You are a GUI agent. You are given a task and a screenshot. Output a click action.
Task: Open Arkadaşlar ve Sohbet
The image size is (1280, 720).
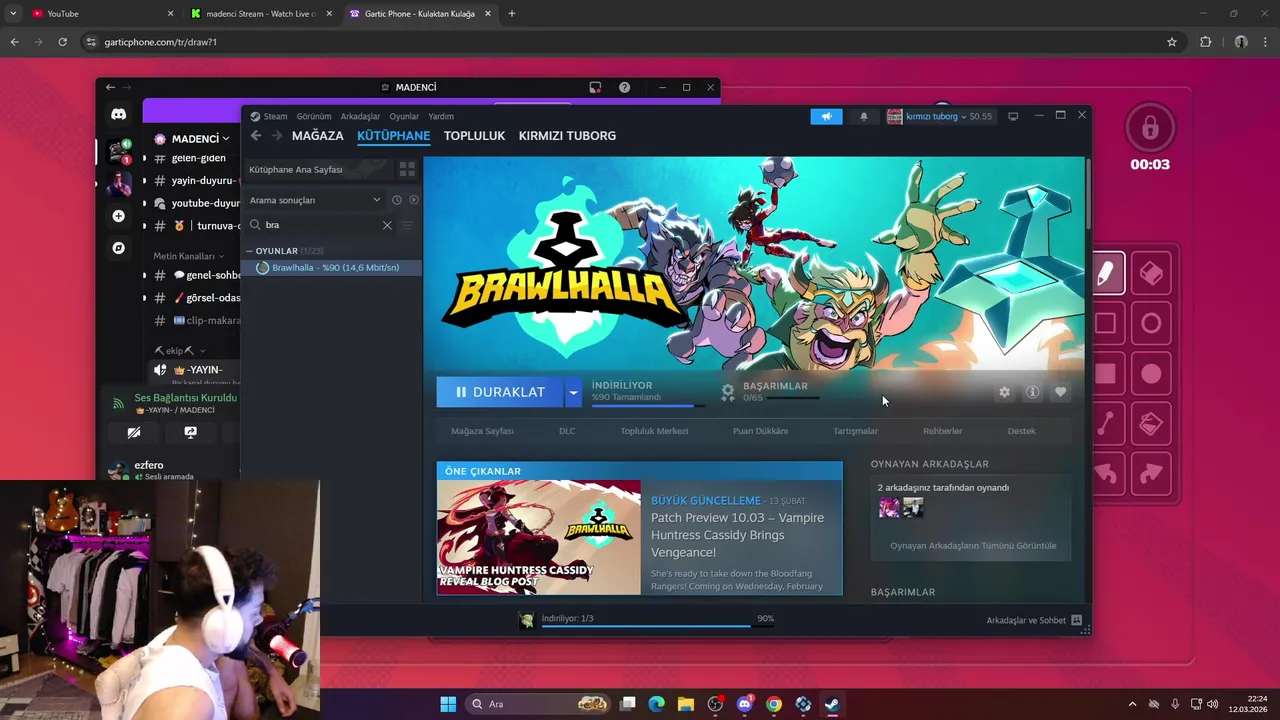click(1033, 620)
